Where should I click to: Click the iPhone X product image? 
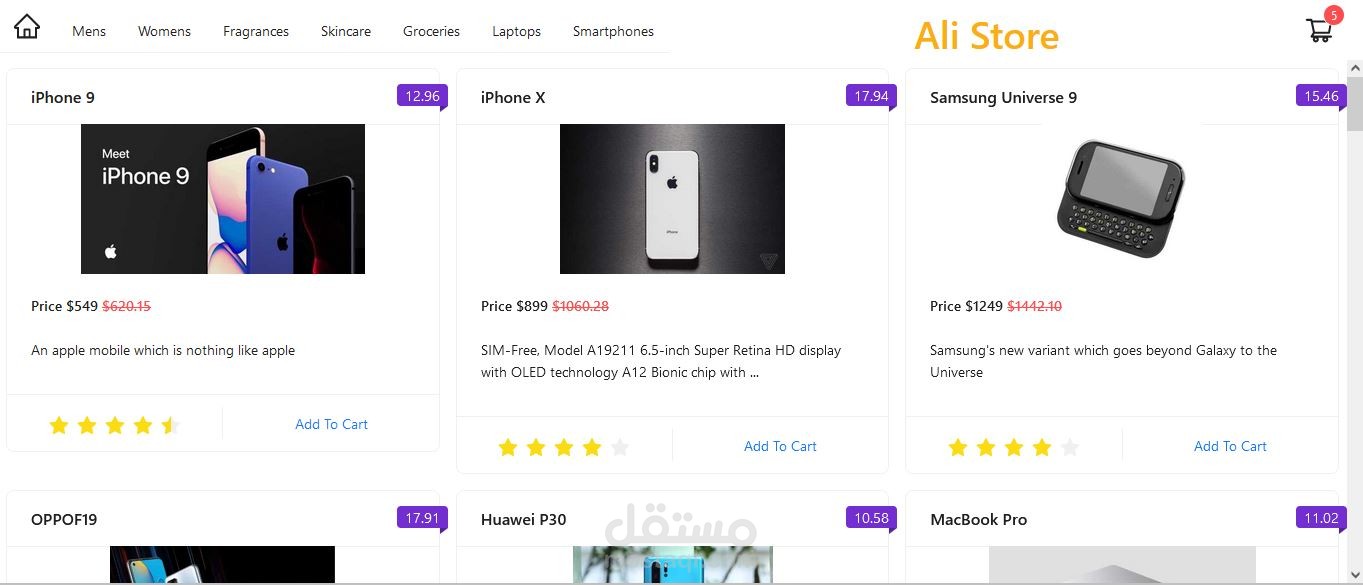672,199
